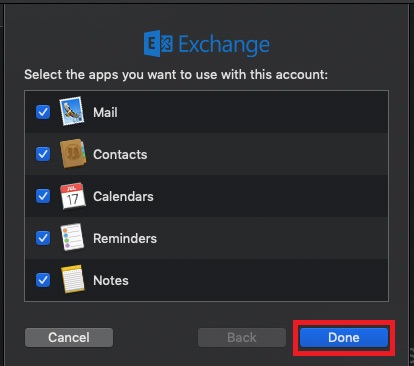Disable the Reminders checkbox

click(43, 238)
